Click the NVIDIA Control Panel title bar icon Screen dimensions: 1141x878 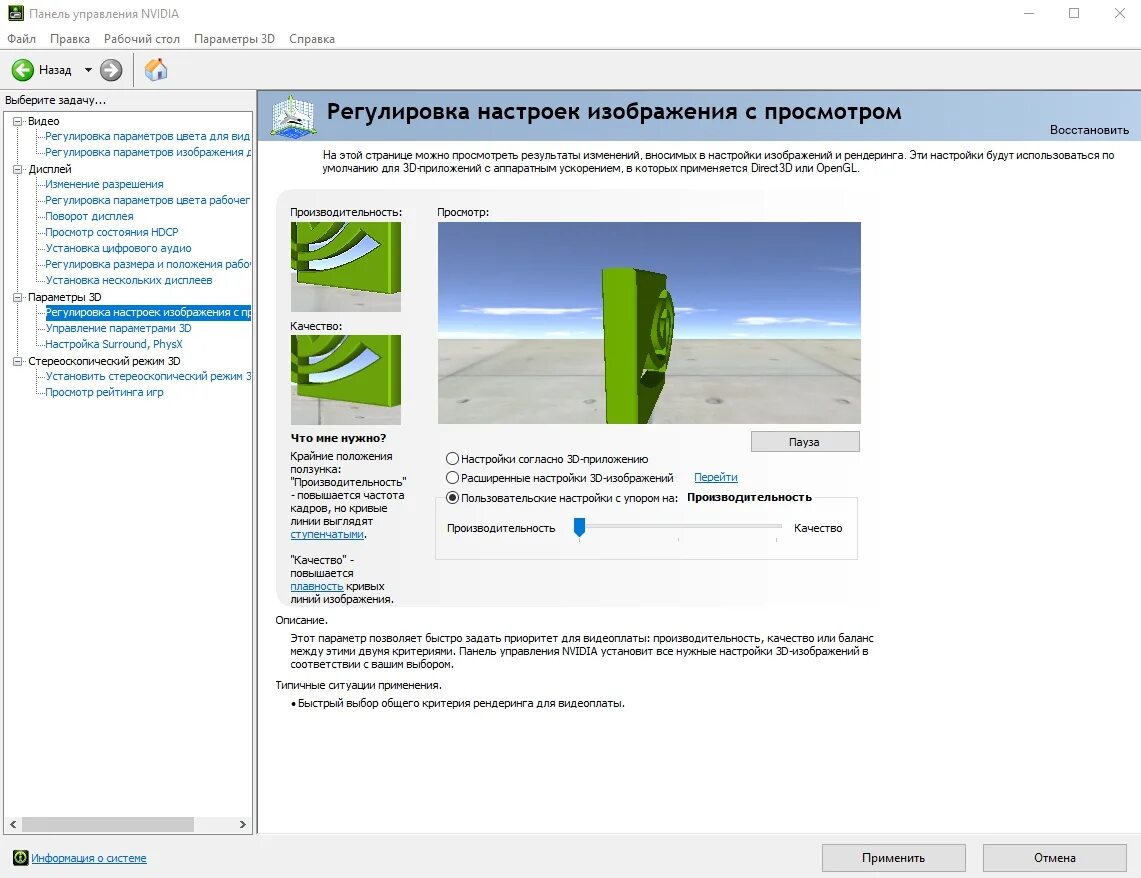(x=15, y=13)
